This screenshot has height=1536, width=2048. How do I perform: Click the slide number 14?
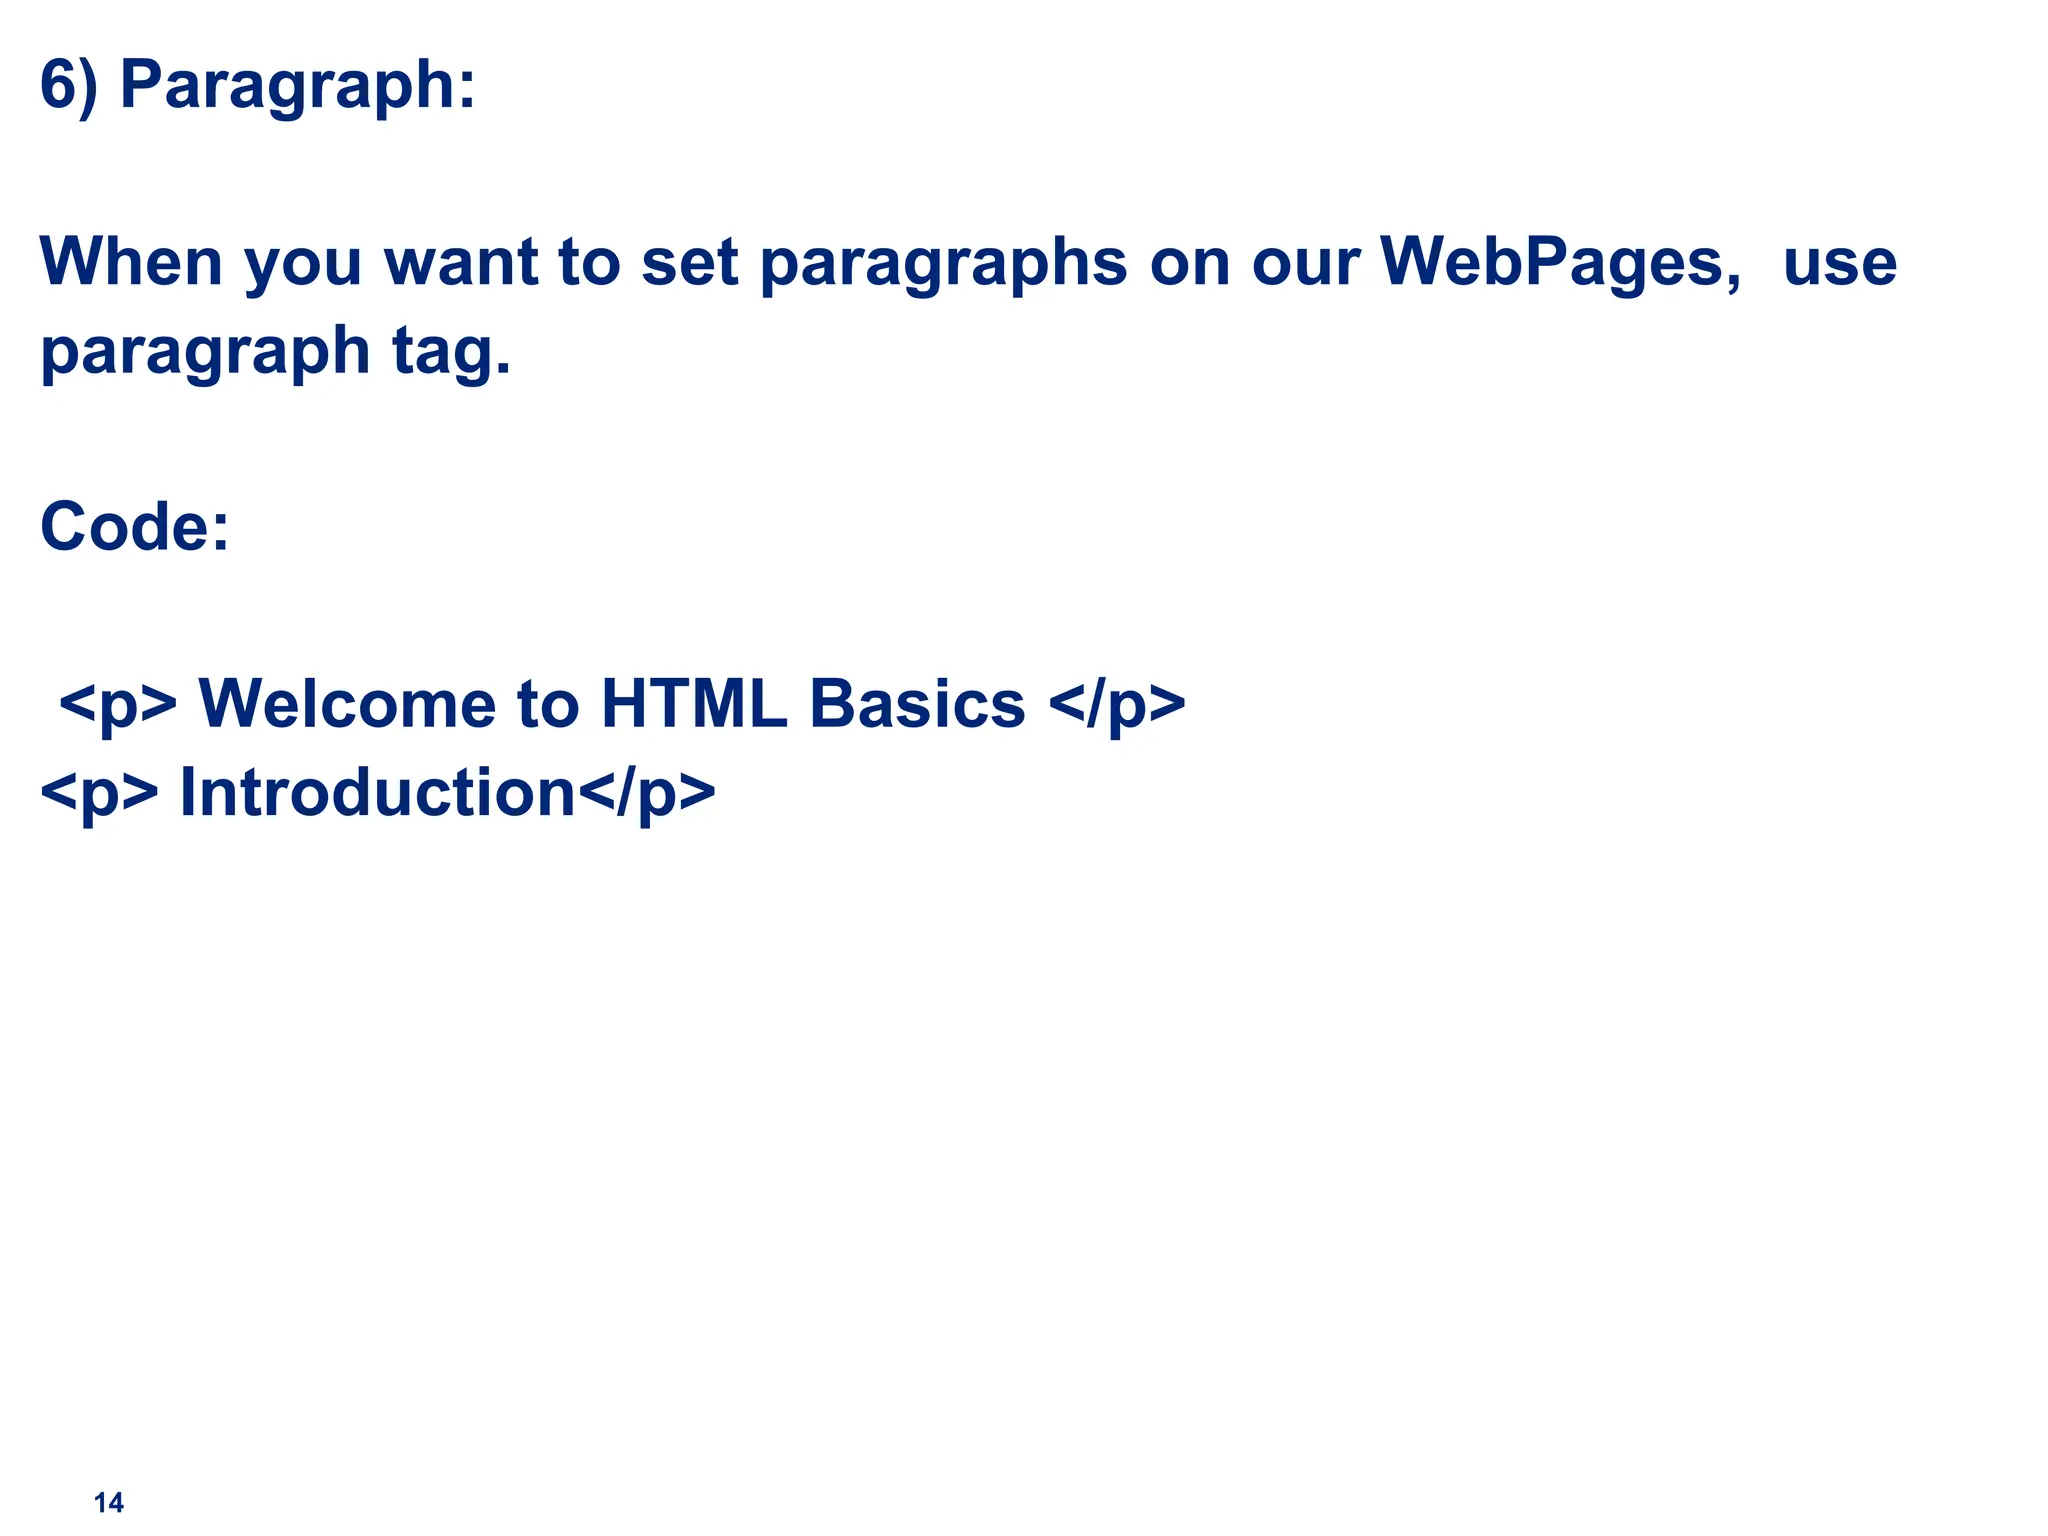108,1503
